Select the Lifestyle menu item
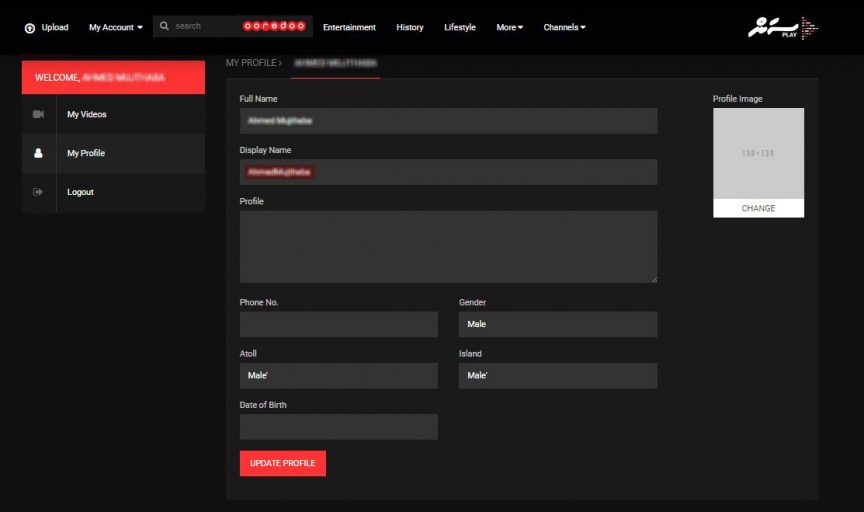864x512 pixels. [460, 28]
